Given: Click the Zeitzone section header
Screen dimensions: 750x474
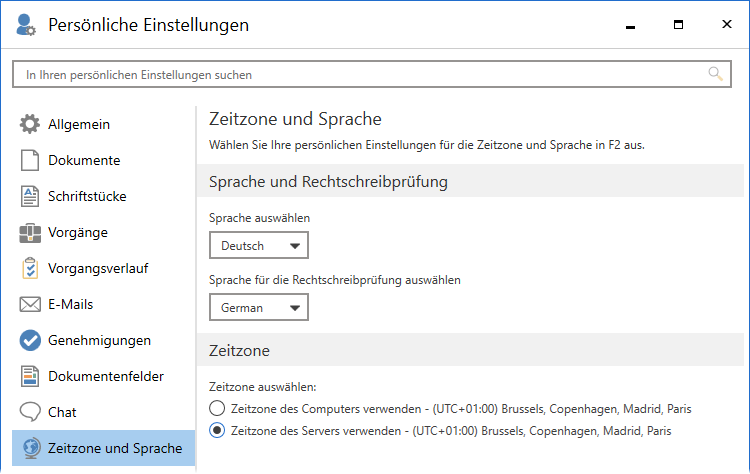Looking at the screenshot, I should tap(239, 351).
